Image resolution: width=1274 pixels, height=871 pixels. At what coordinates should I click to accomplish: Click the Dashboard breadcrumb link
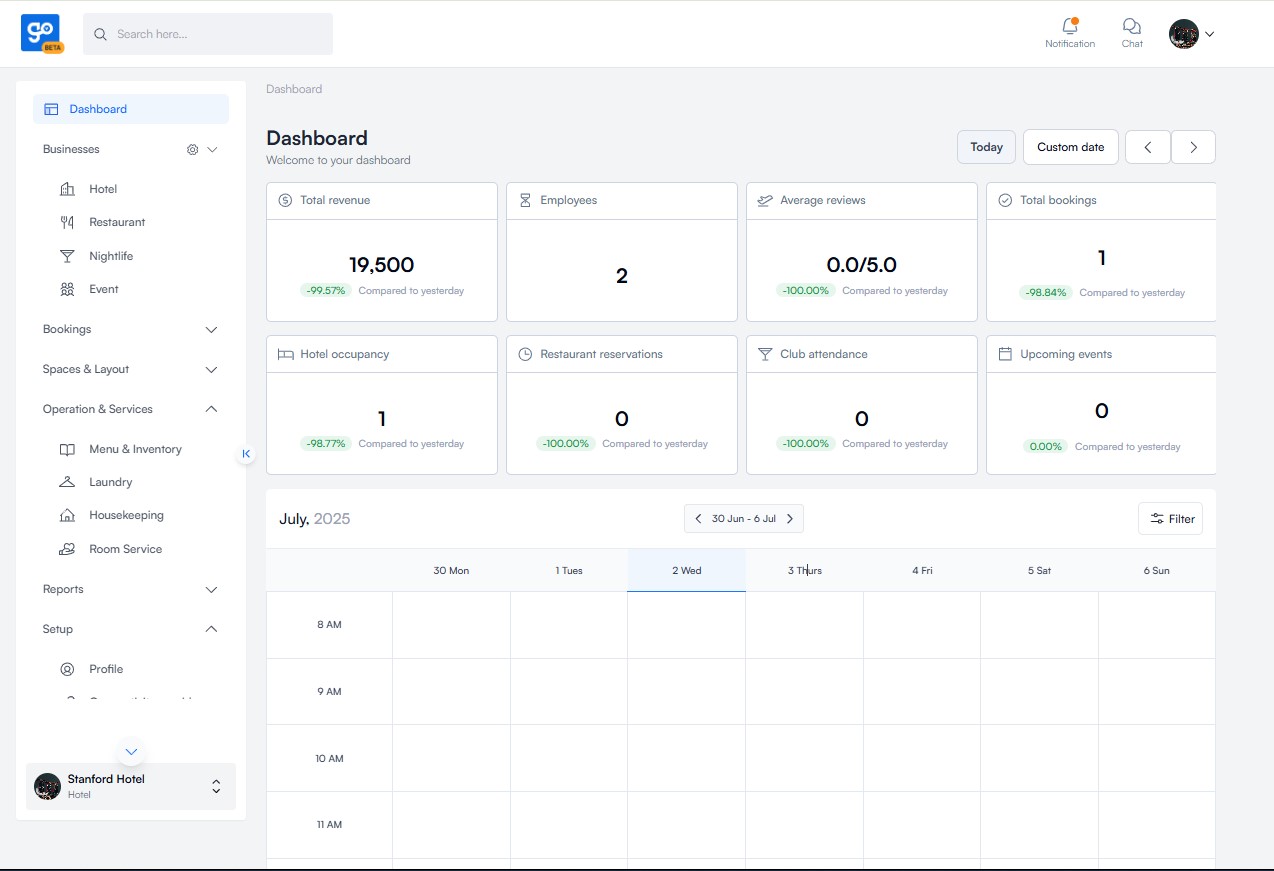[x=294, y=89]
